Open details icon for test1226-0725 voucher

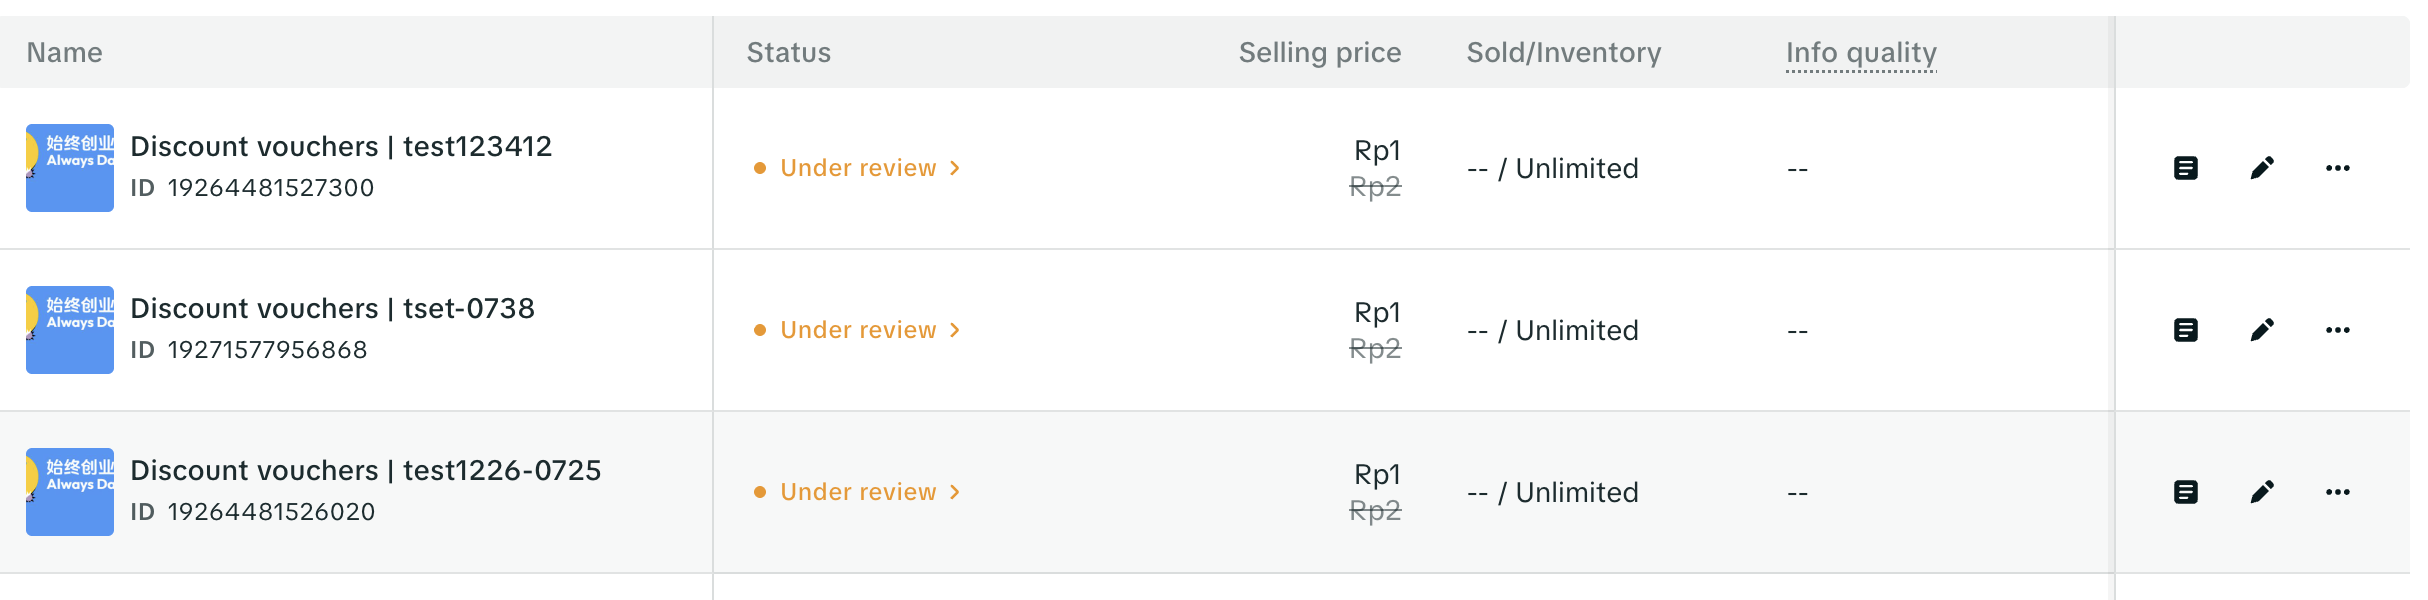(x=2186, y=492)
